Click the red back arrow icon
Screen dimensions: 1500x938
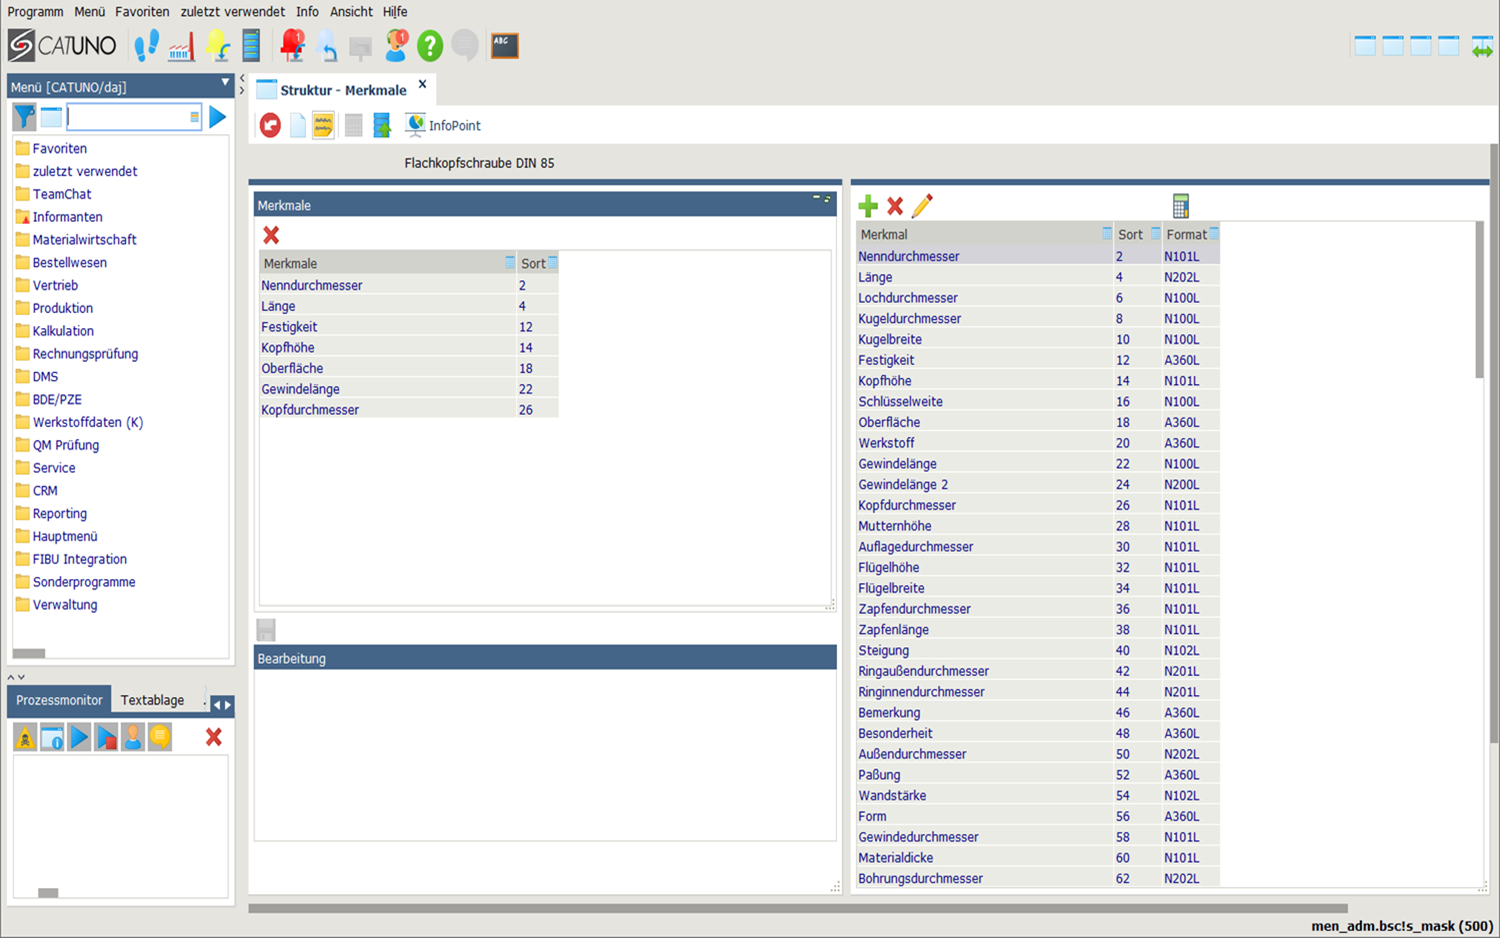coord(270,125)
